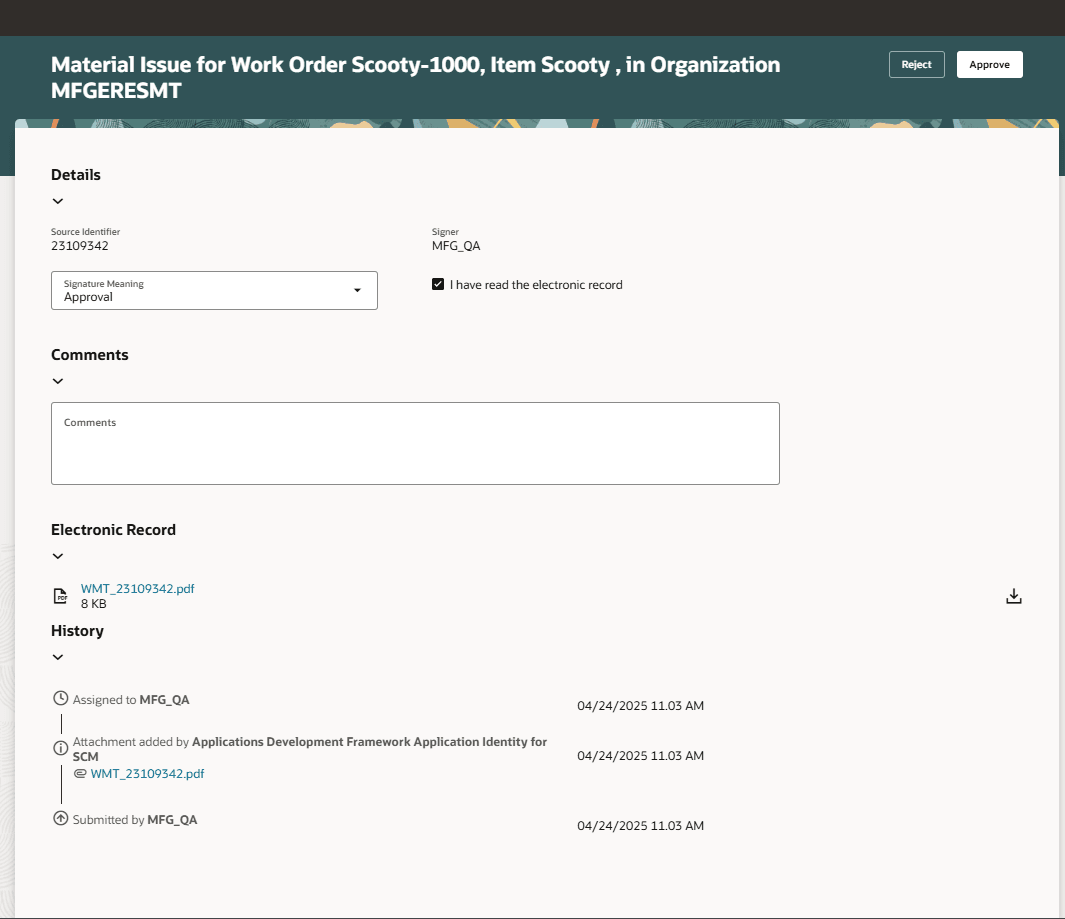The width and height of the screenshot is (1065, 919).
Task: Click the clock icon next to Assigned to MFG_QA
Action: tap(60, 699)
